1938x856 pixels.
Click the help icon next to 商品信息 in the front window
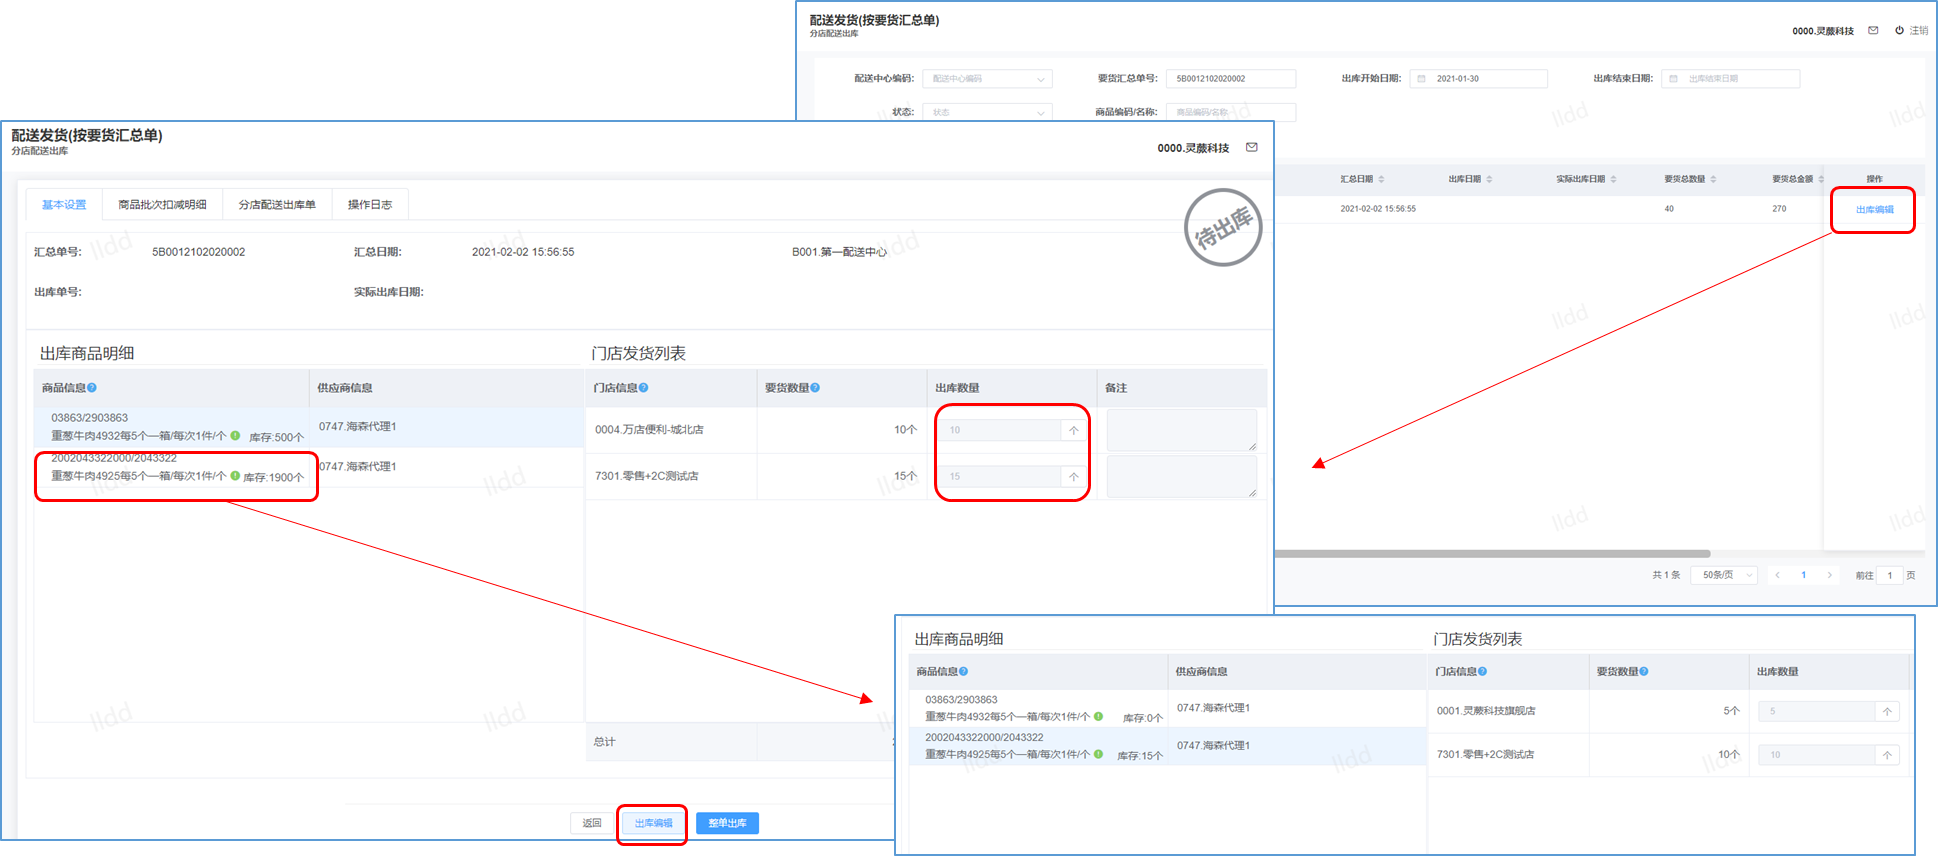[x=92, y=388]
